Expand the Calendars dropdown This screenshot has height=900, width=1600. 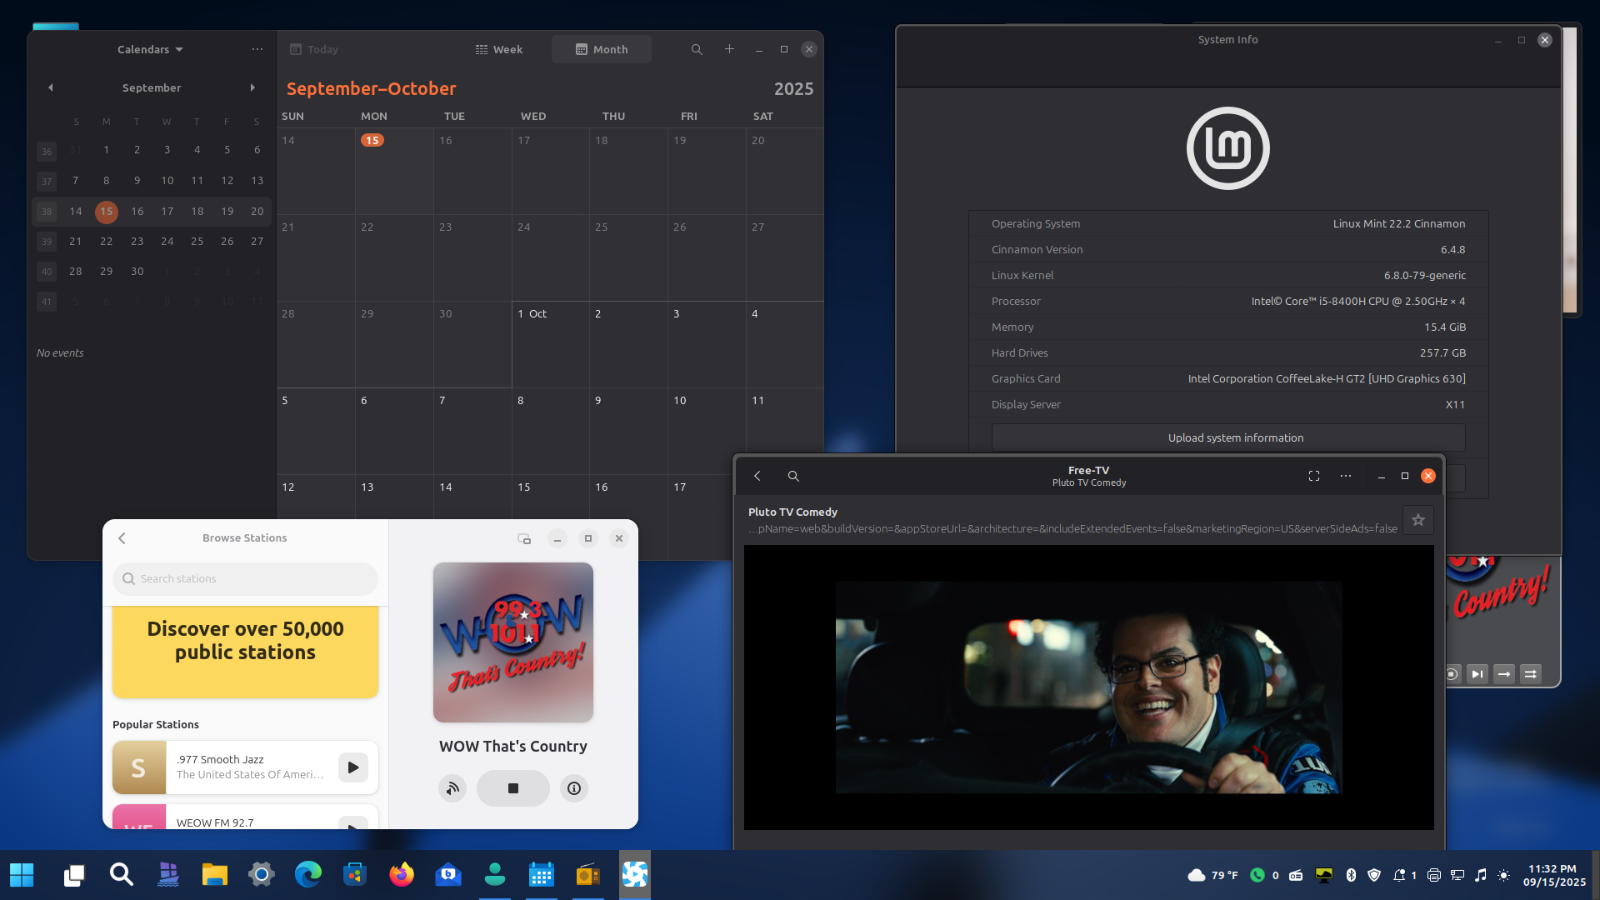pos(150,49)
